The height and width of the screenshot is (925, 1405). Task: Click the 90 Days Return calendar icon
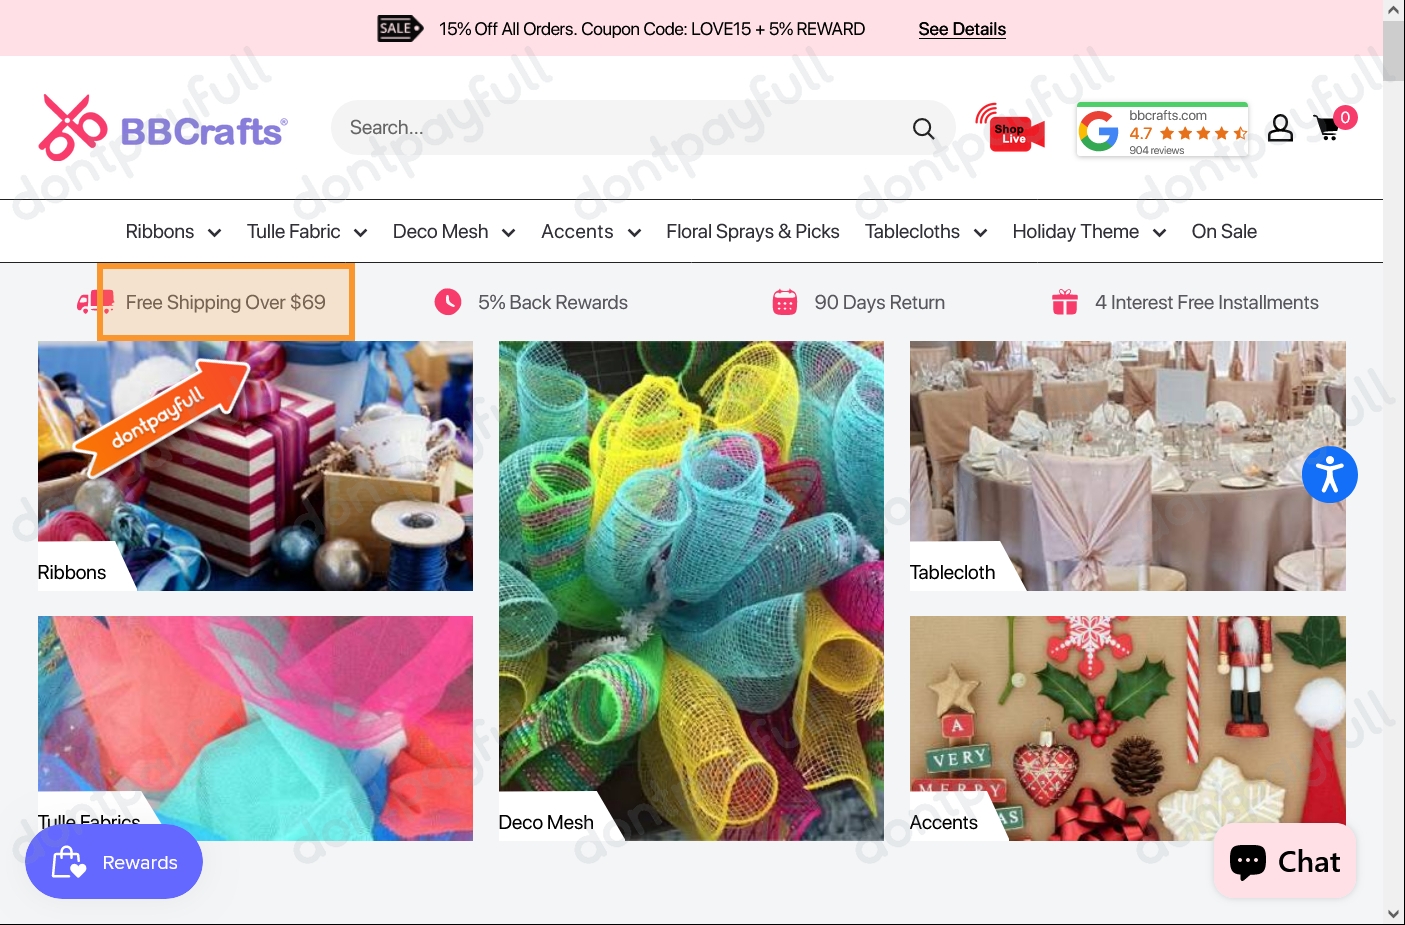[786, 301]
